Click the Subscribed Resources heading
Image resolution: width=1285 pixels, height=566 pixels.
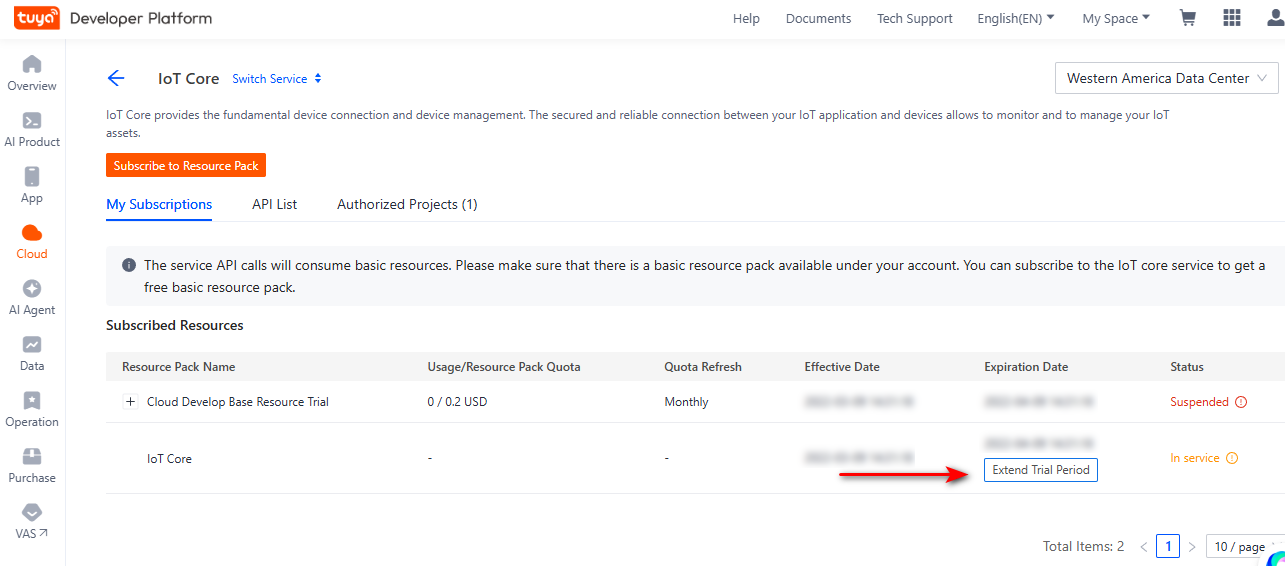pyautogui.click(x=175, y=325)
